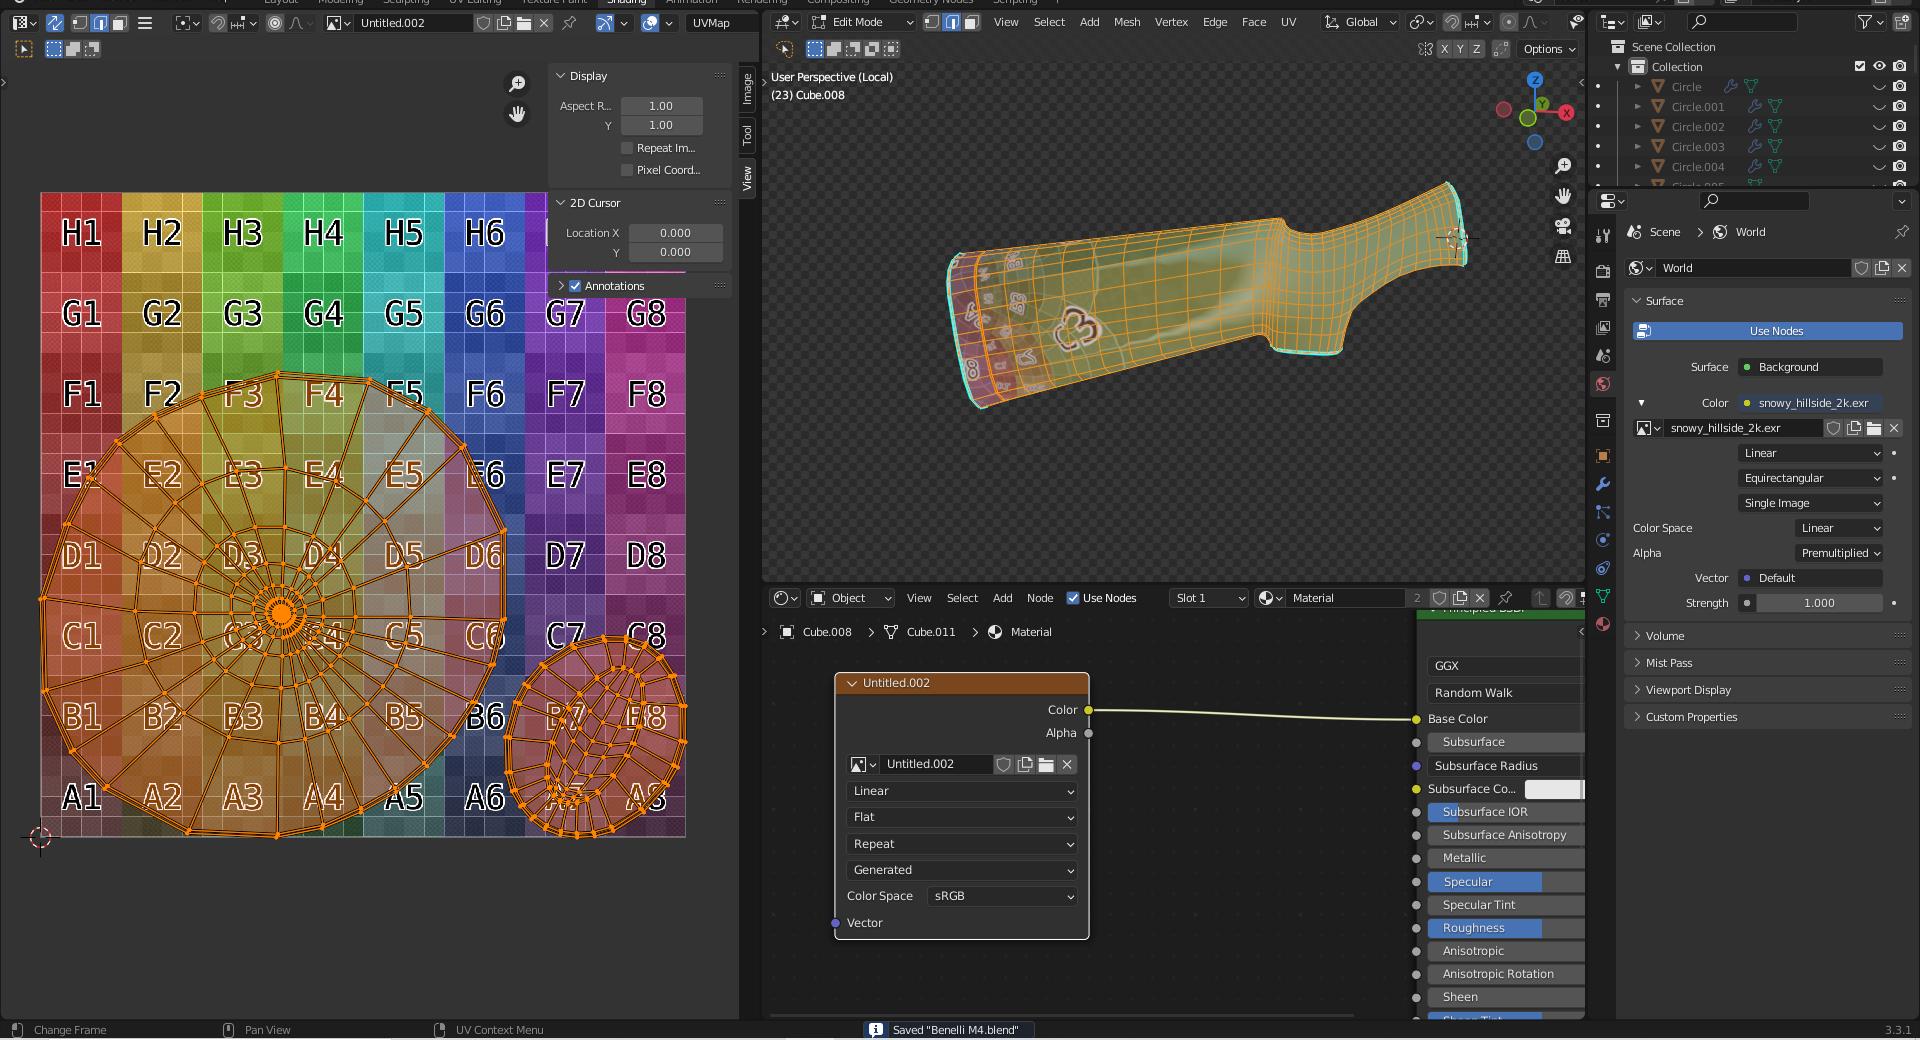Open the Global transform orientation dropdown
Screen dimensions: 1920x1040
(x=1361, y=22)
